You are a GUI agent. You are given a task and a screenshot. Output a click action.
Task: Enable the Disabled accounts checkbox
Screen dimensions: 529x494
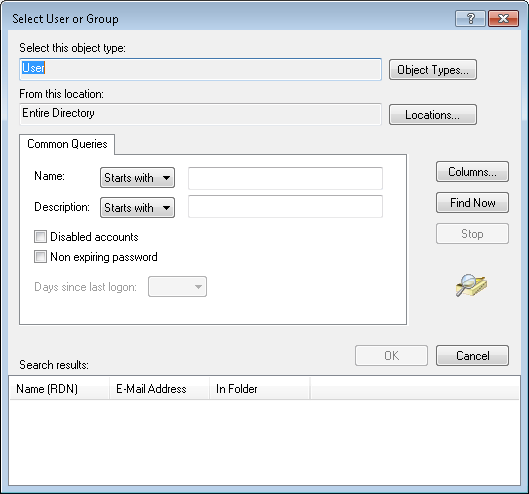pyautogui.click(x=40, y=237)
